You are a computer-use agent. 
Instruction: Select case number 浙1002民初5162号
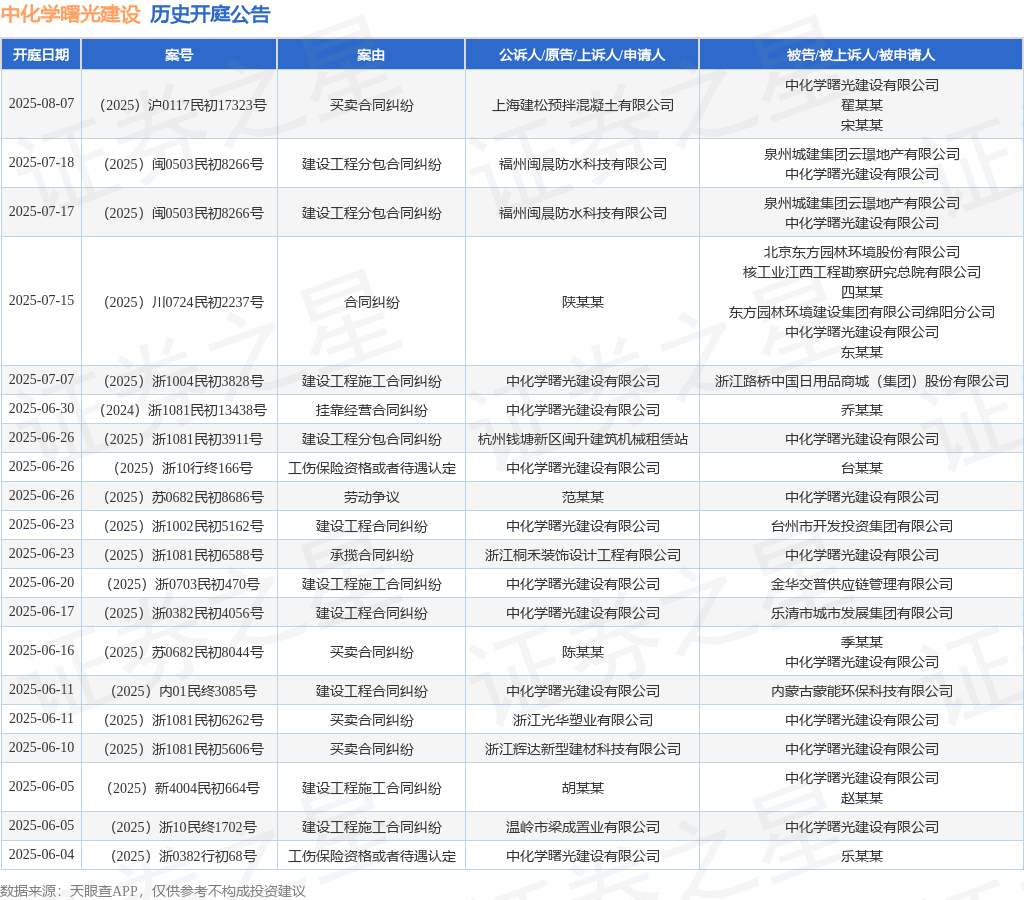183,526
